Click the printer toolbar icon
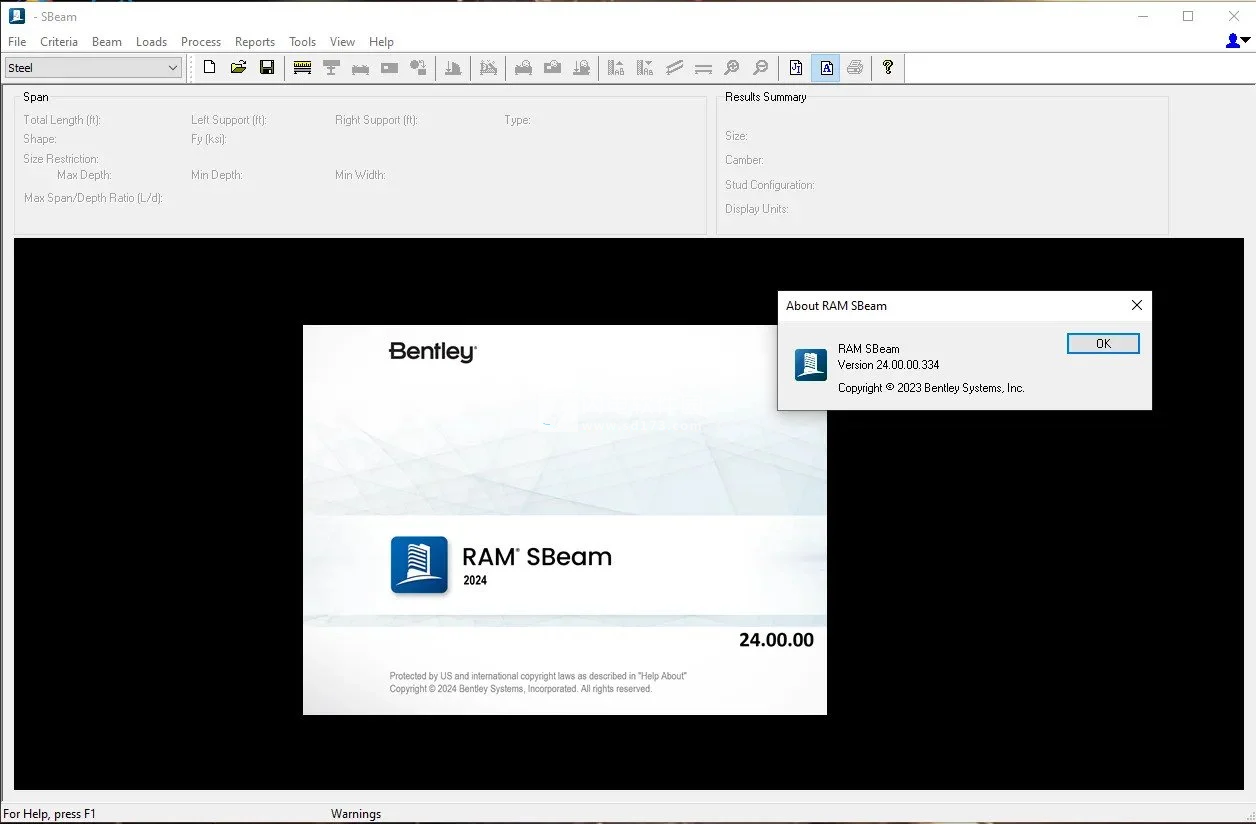The width and height of the screenshot is (1256, 824). click(855, 67)
